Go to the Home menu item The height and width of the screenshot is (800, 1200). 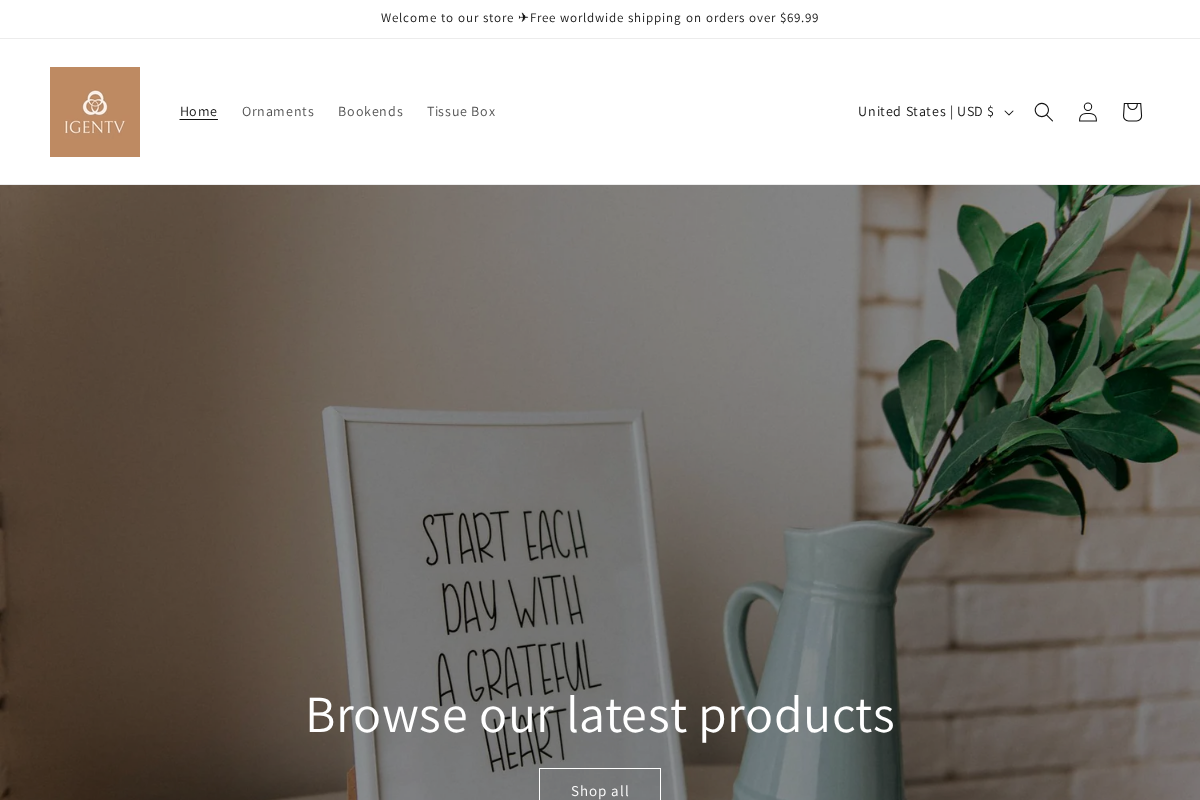tap(198, 111)
